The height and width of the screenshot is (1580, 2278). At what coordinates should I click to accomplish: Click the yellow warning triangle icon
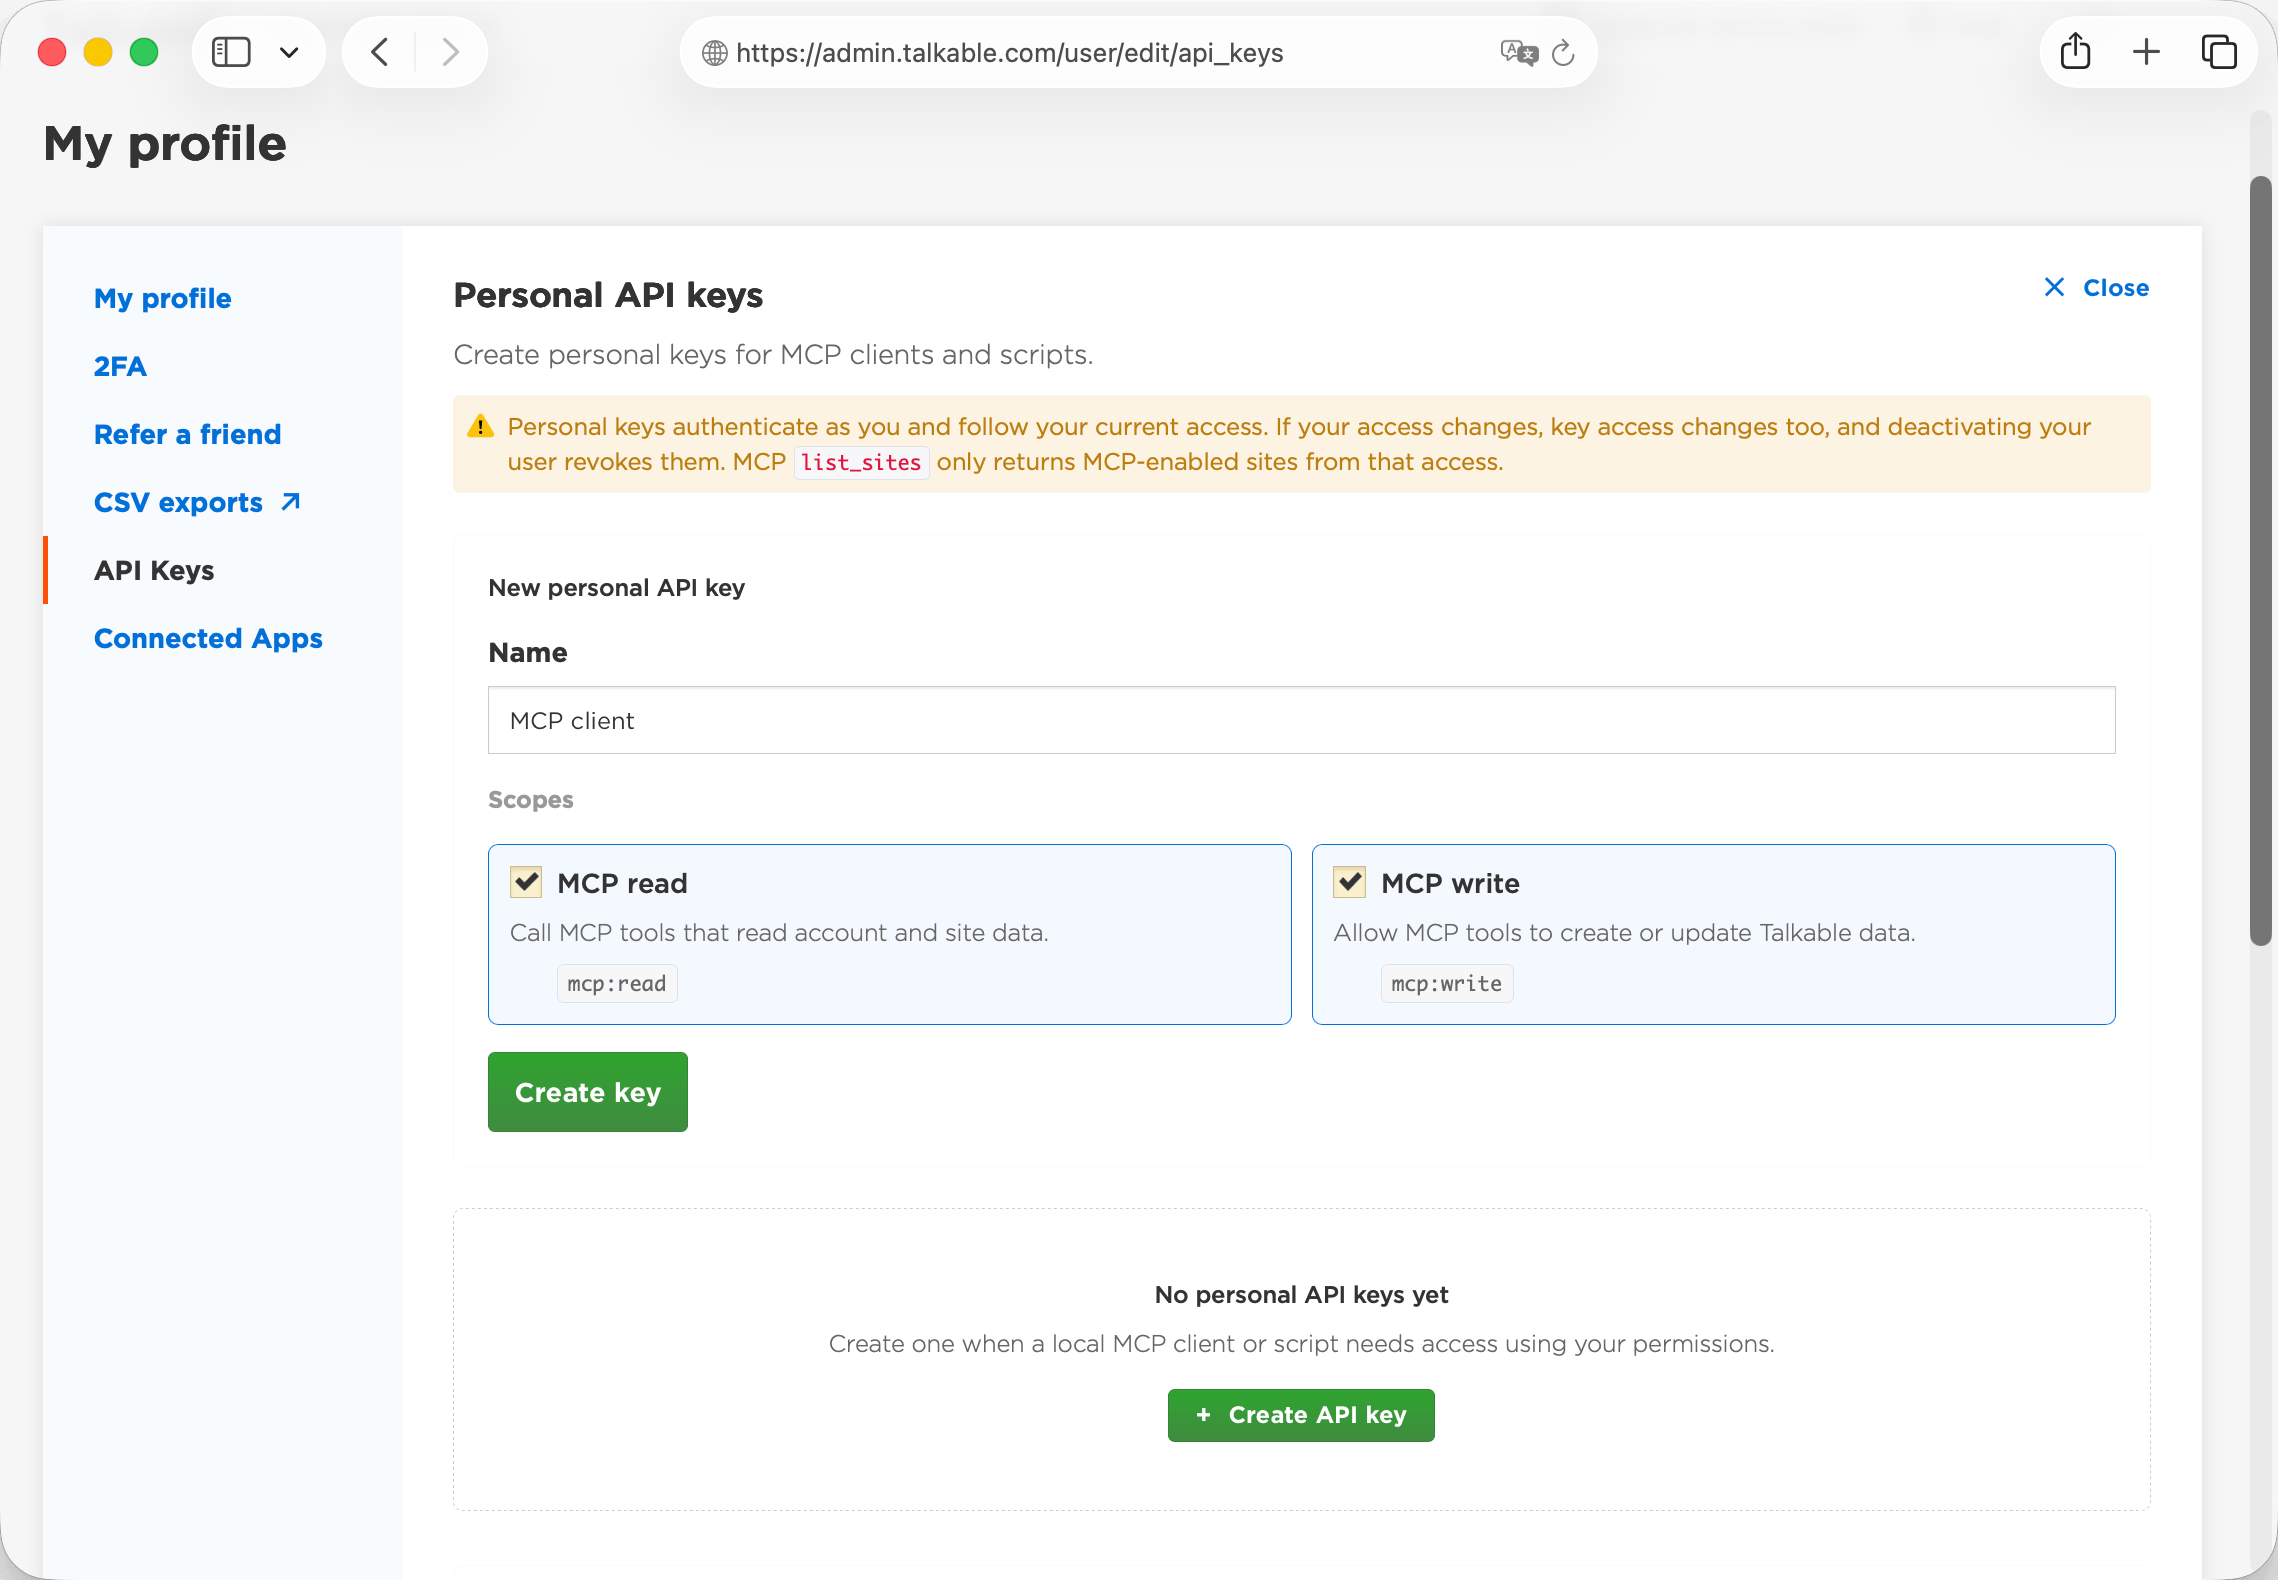coord(481,427)
